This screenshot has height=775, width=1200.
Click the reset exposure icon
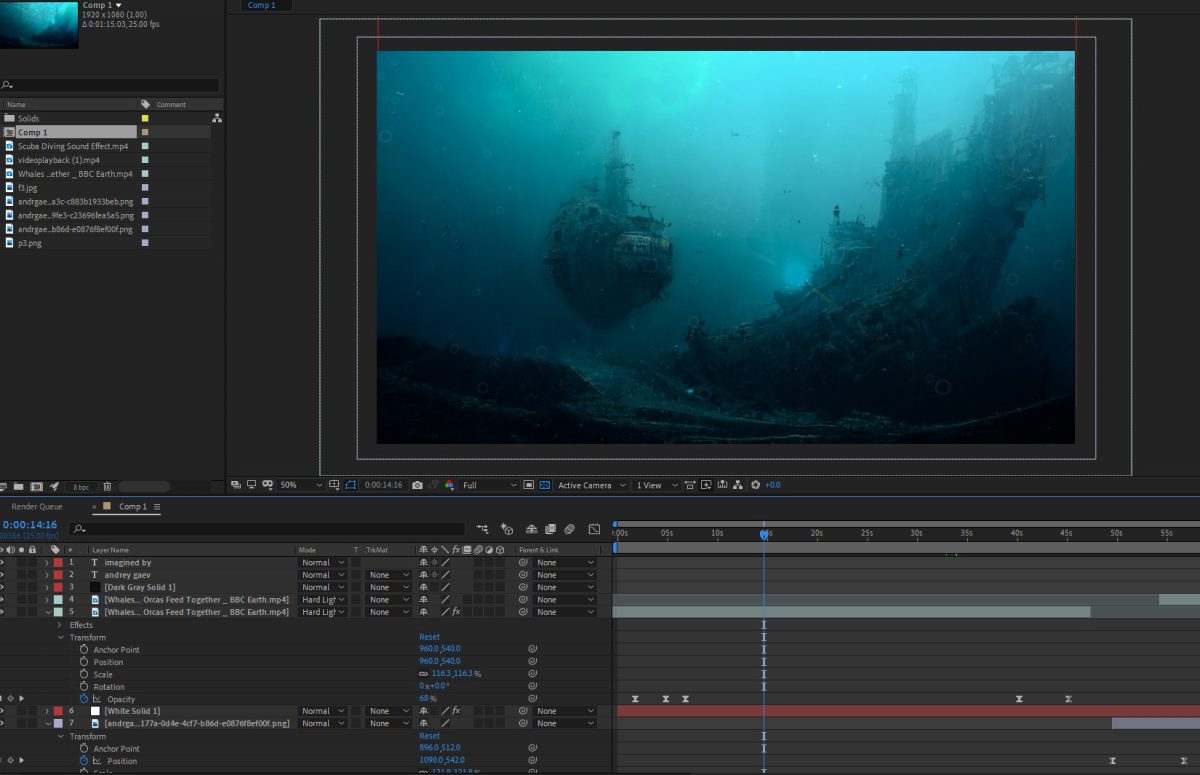point(755,485)
